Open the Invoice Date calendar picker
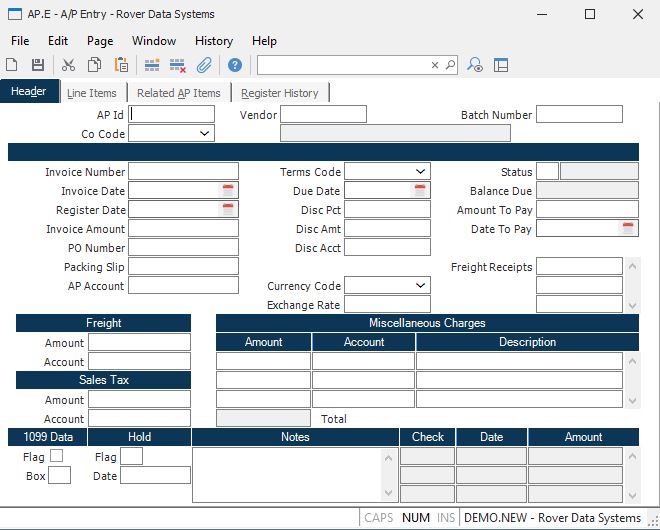Image resolution: width=660 pixels, height=530 pixels. tap(228, 191)
